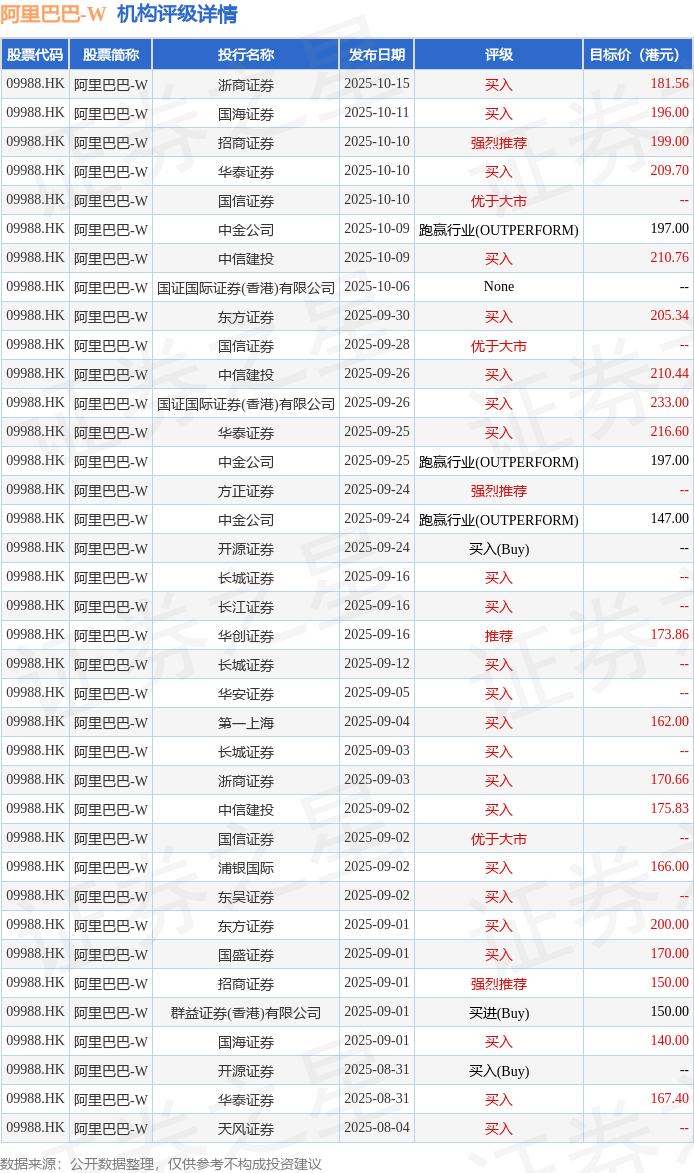
Task: Click target price 170.66
Action: coord(669,780)
